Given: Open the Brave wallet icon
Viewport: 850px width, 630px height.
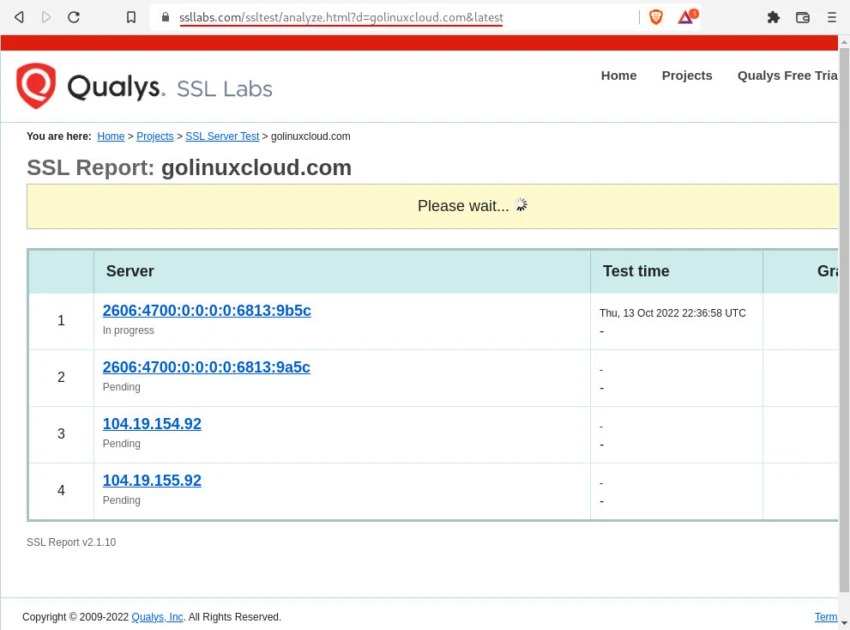Looking at the screenshot, I should tap(802, 17).
